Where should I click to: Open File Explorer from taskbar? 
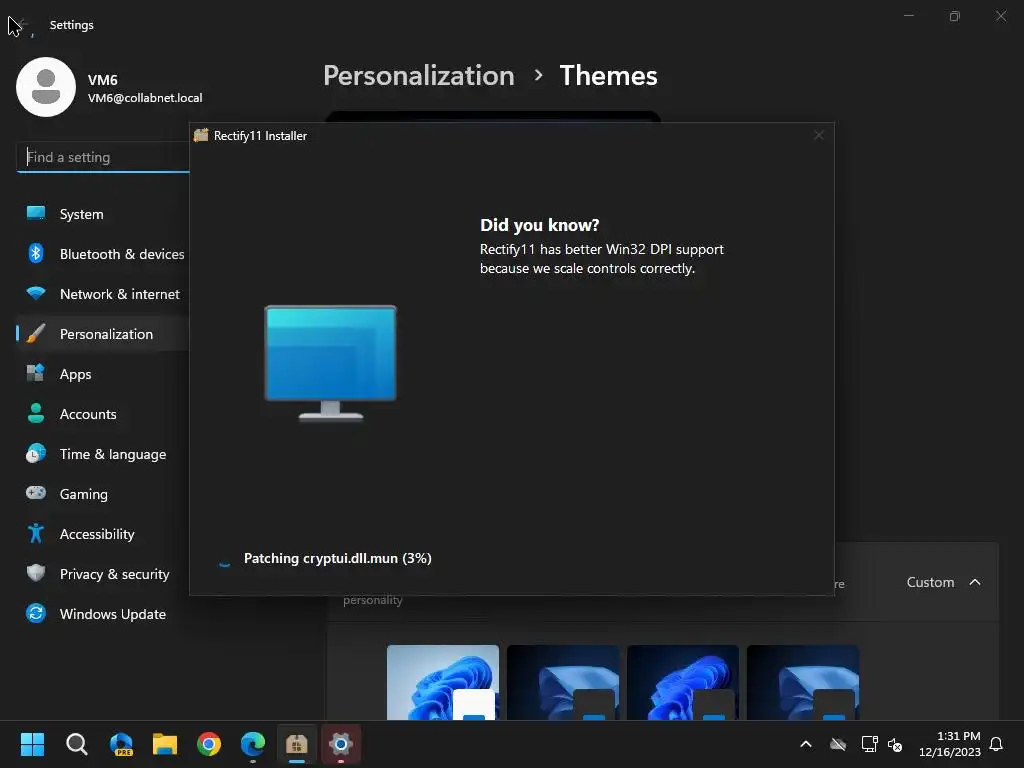click(x=165, y=744)
